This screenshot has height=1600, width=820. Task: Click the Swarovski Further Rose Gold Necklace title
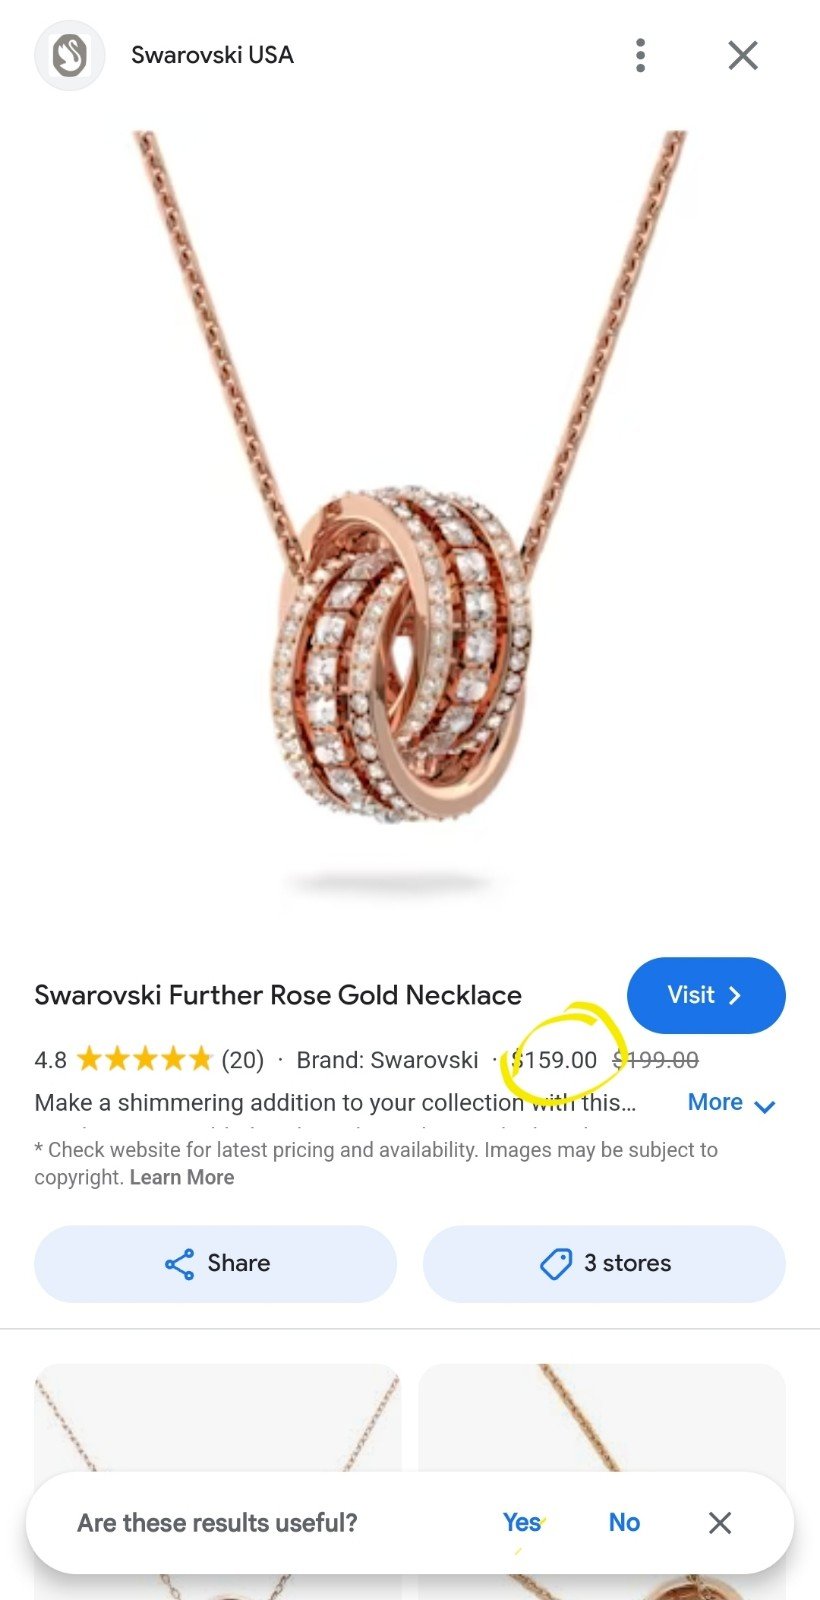click(x=278, y=995)
